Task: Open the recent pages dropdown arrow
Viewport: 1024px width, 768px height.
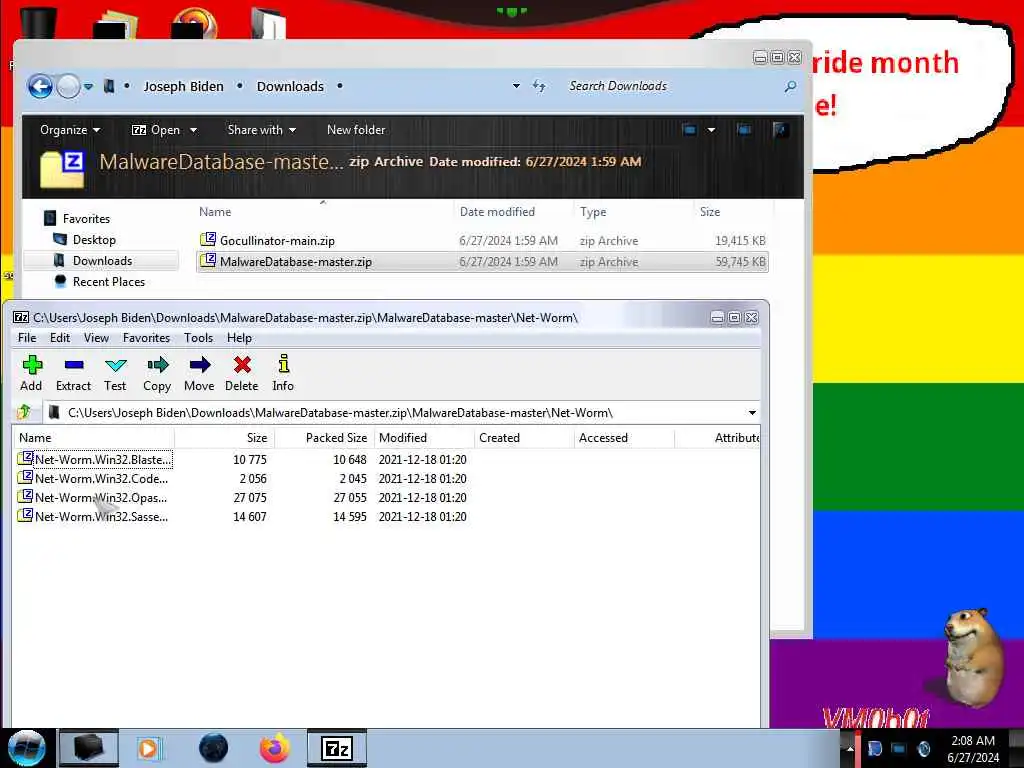Action: click(x=89, y=86)
